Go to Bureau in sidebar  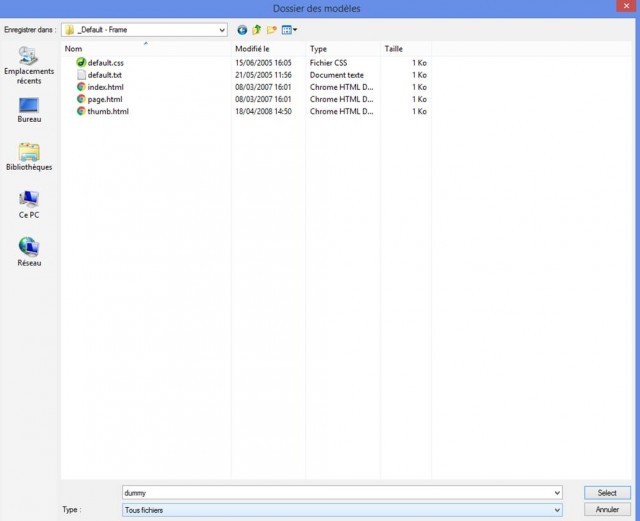[x=29, y=110]
